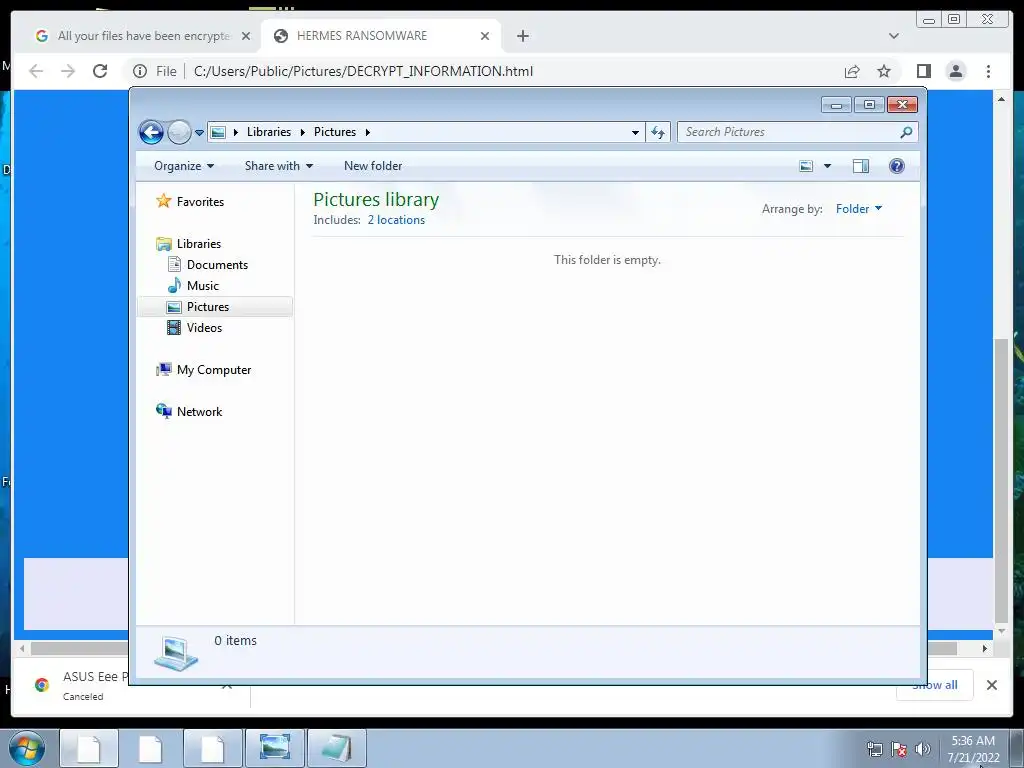This screenshot has width=1024, height=768.
Task: Close the 'All your files' tab
Action: (x=246, y=36)
